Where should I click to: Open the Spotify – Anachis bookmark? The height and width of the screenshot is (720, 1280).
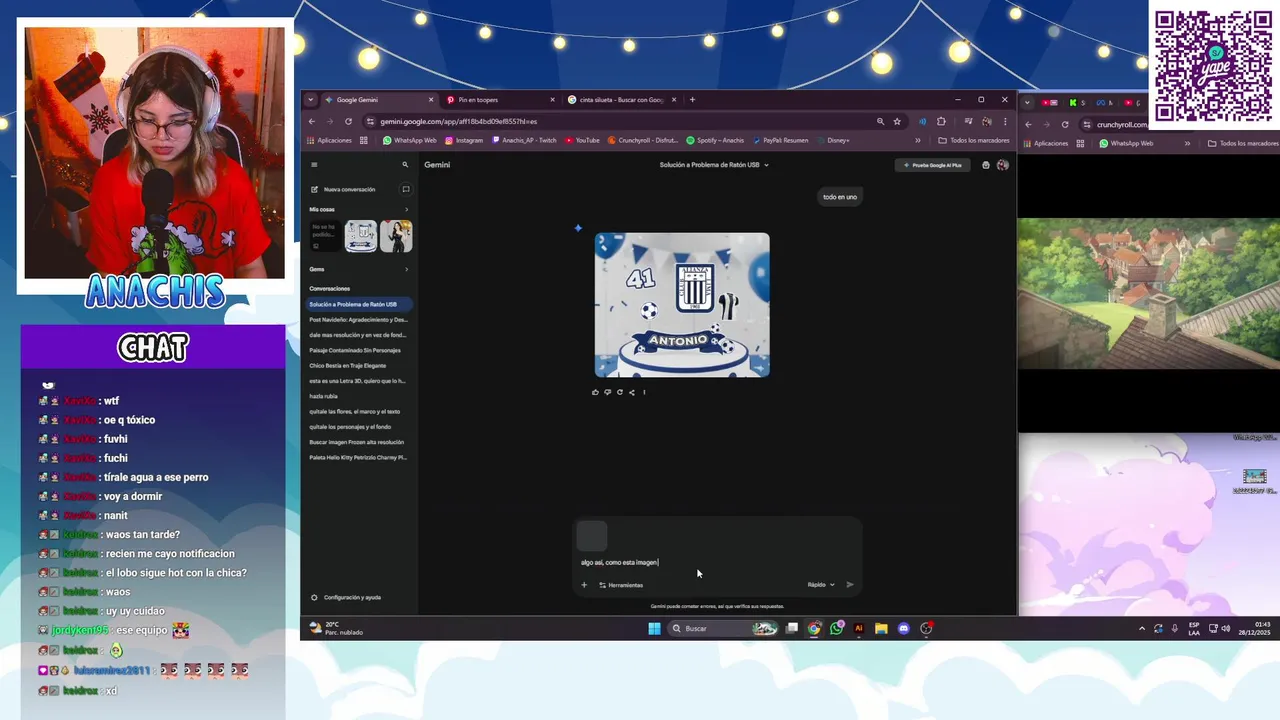715,140
